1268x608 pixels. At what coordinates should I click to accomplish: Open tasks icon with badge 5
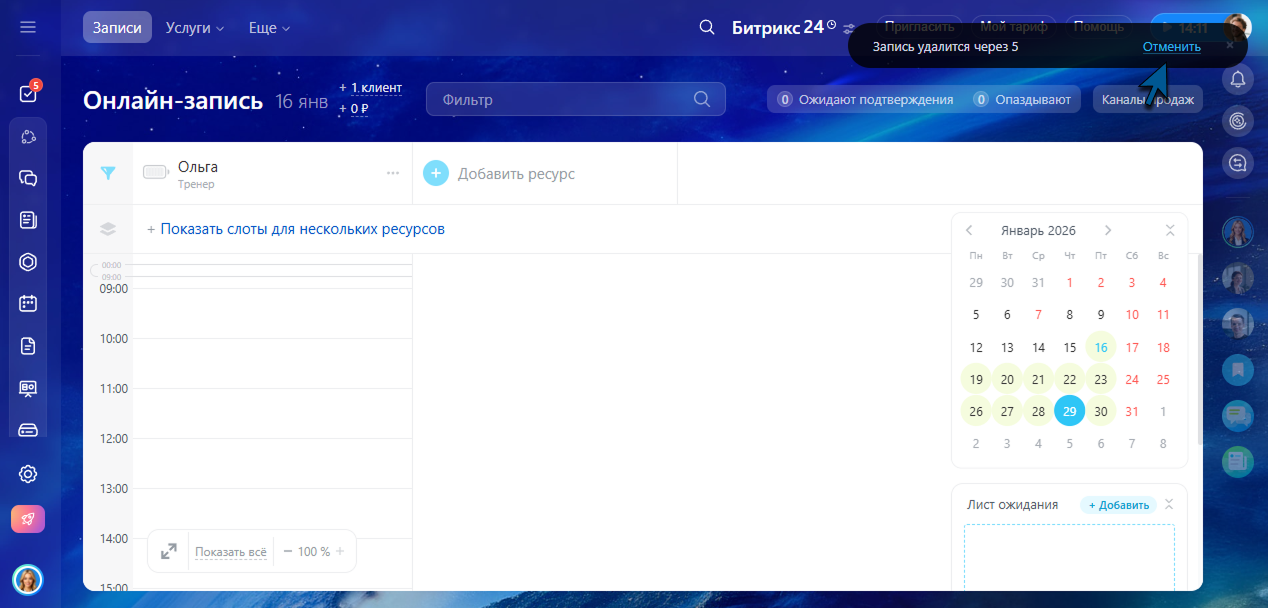28,93
